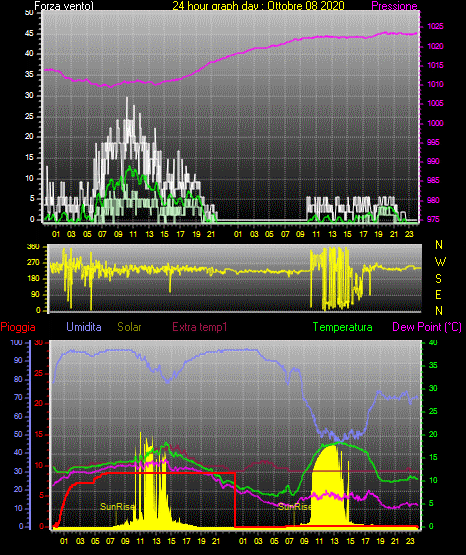Click the S wind direction letter
Screen dimensions: 466x555
click(x=439, y=279)
